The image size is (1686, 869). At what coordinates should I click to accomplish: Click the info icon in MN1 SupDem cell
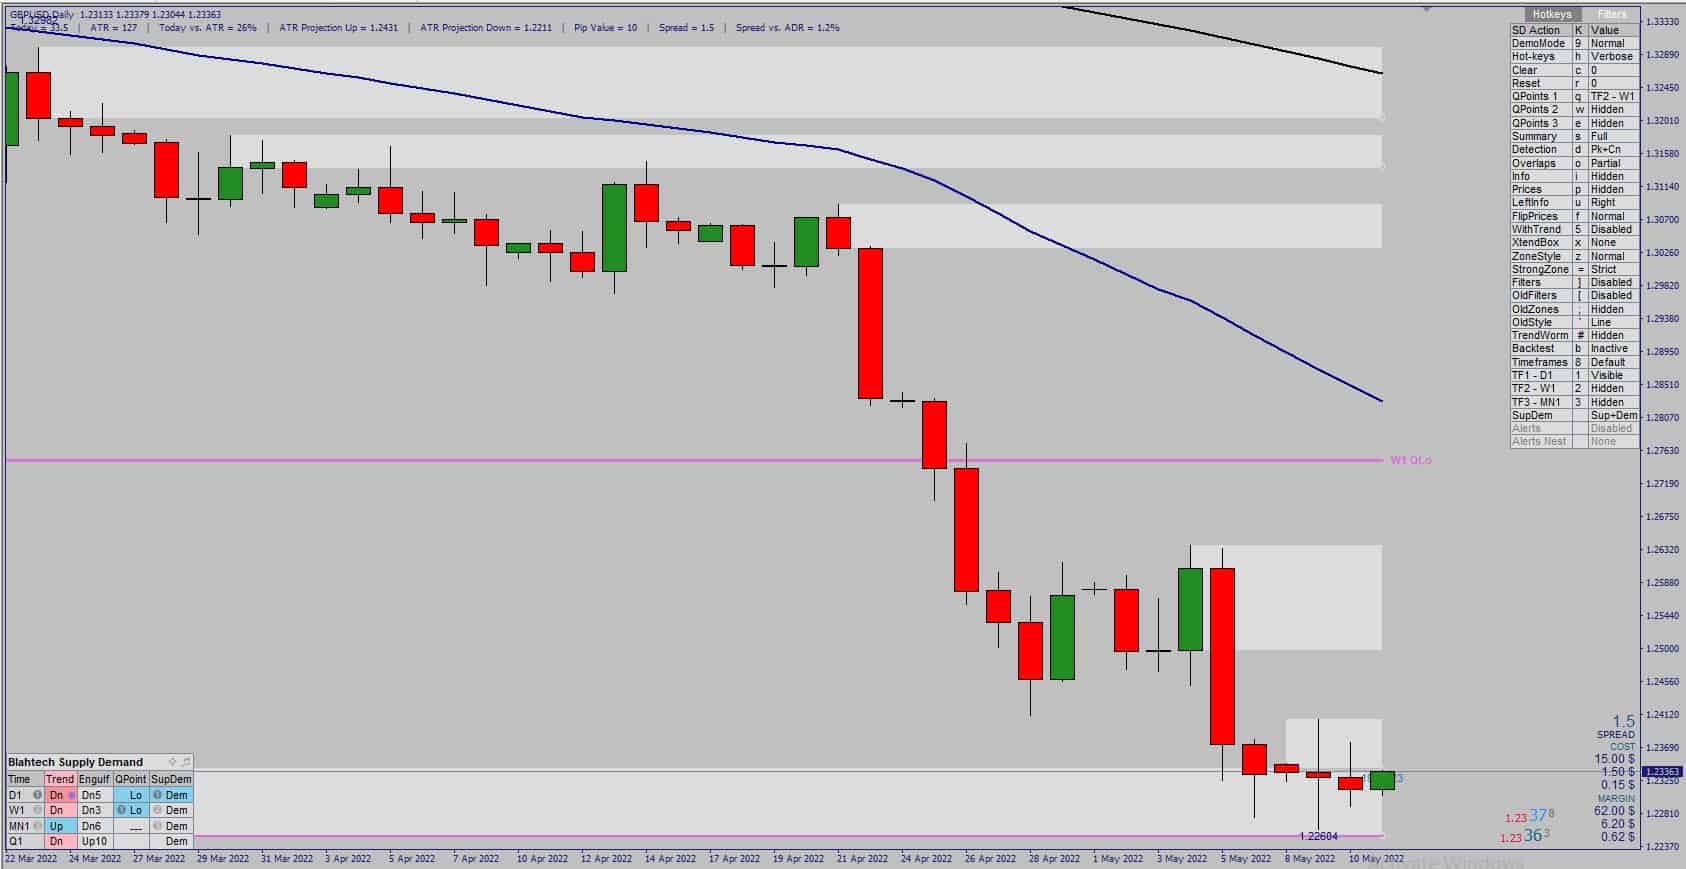tap(157, 826)
